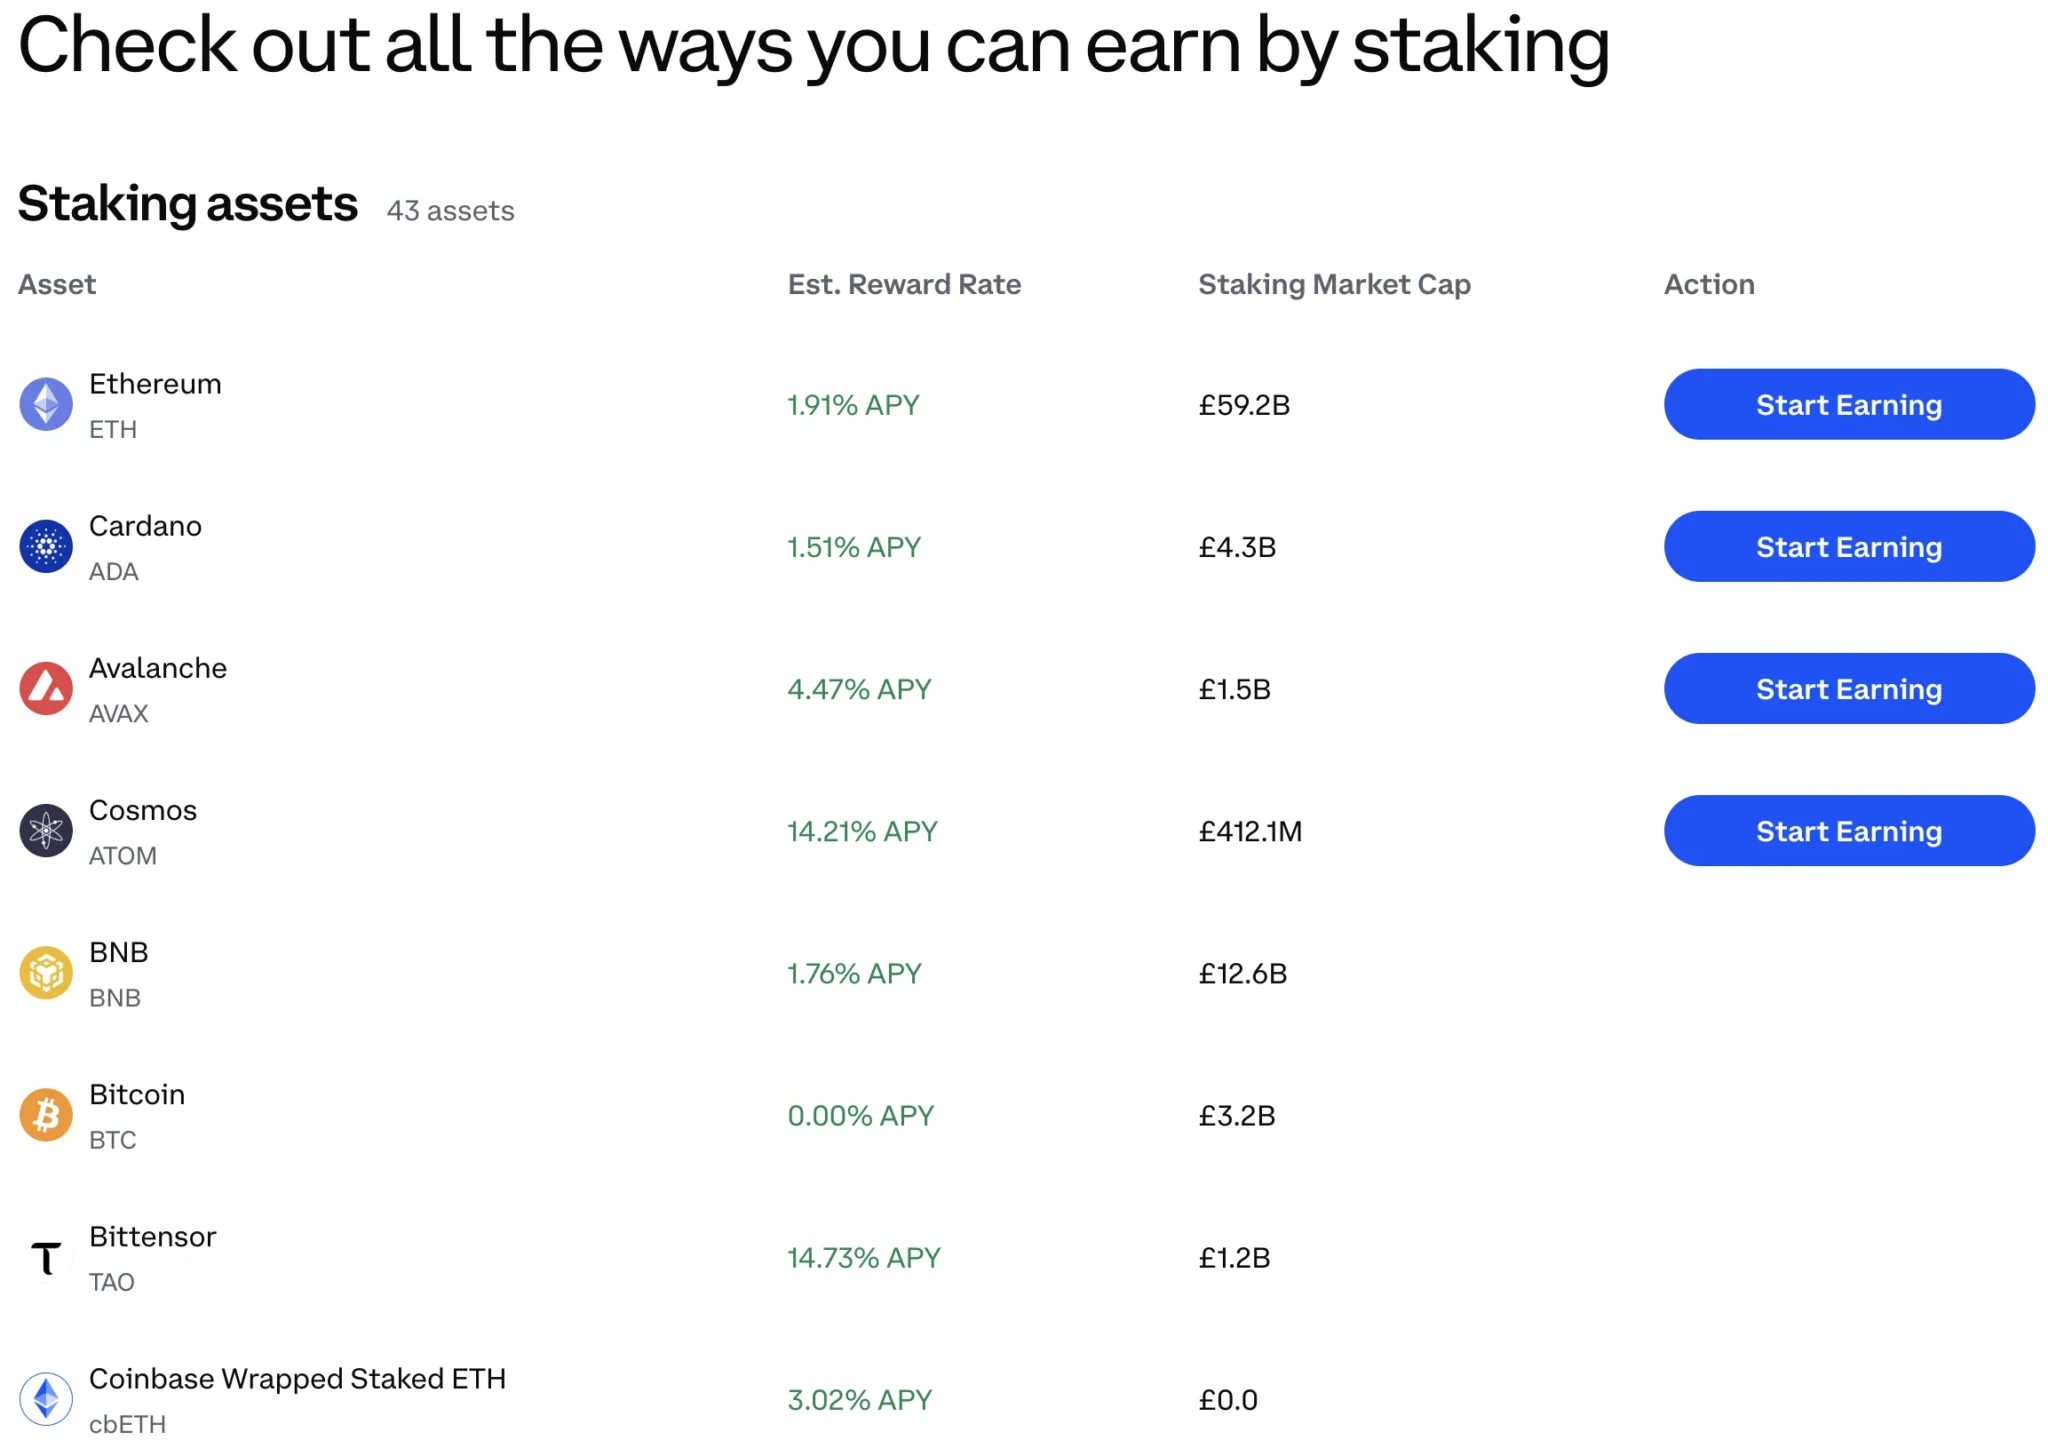Click the Est. Reward Rate header

[x=904, y=285]
